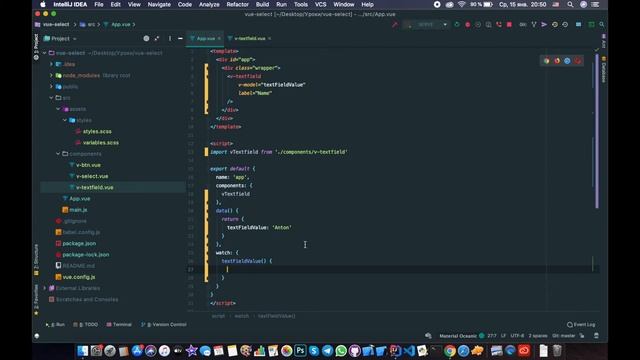Image resolution: width=640 pixels, height=360 pixels.
Task: Open the run configuration dropdown
Action: point(426,24)
